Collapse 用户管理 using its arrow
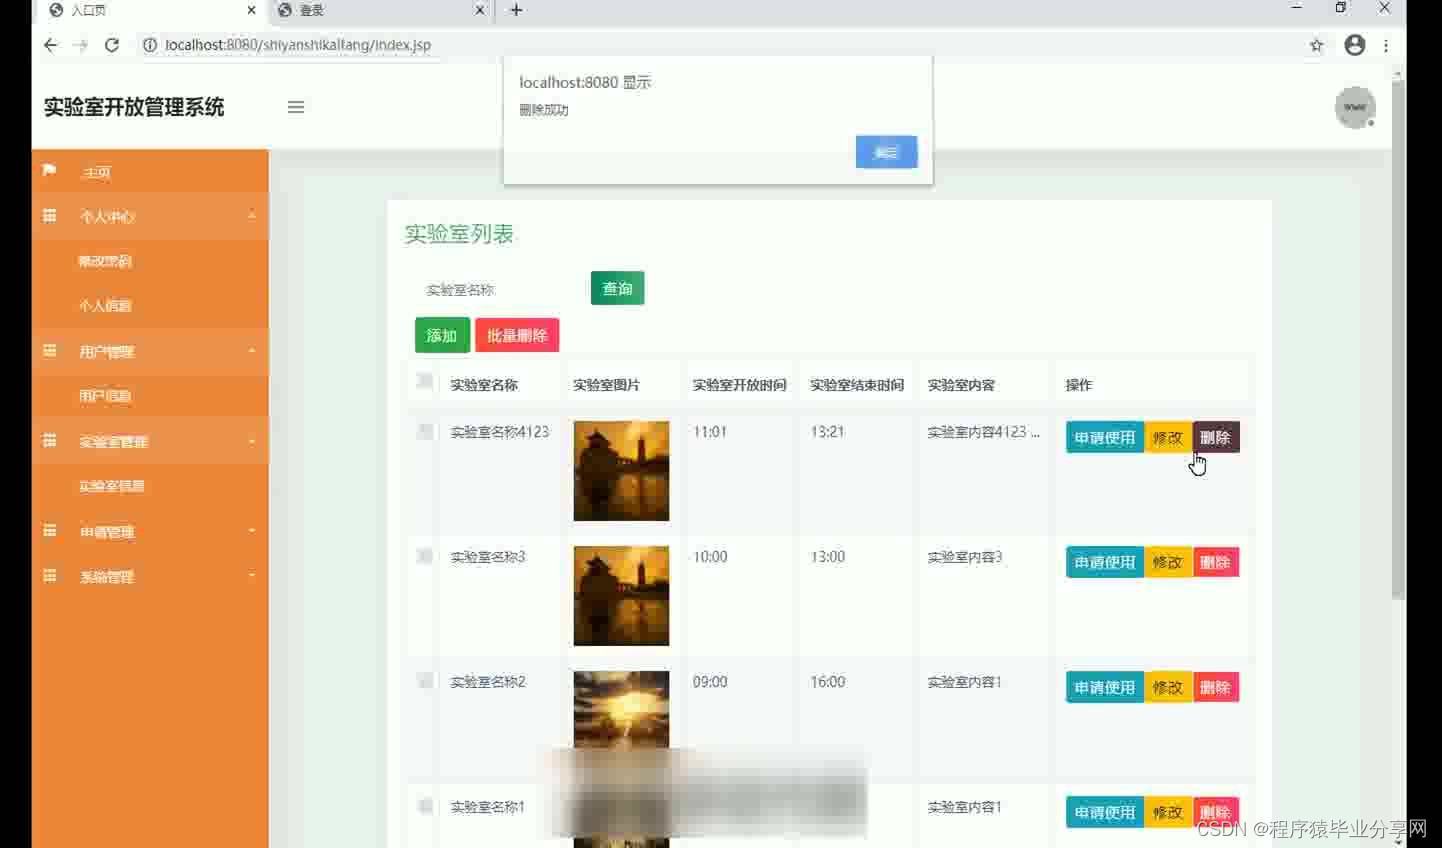1442x848 pixels. point(252,351)
